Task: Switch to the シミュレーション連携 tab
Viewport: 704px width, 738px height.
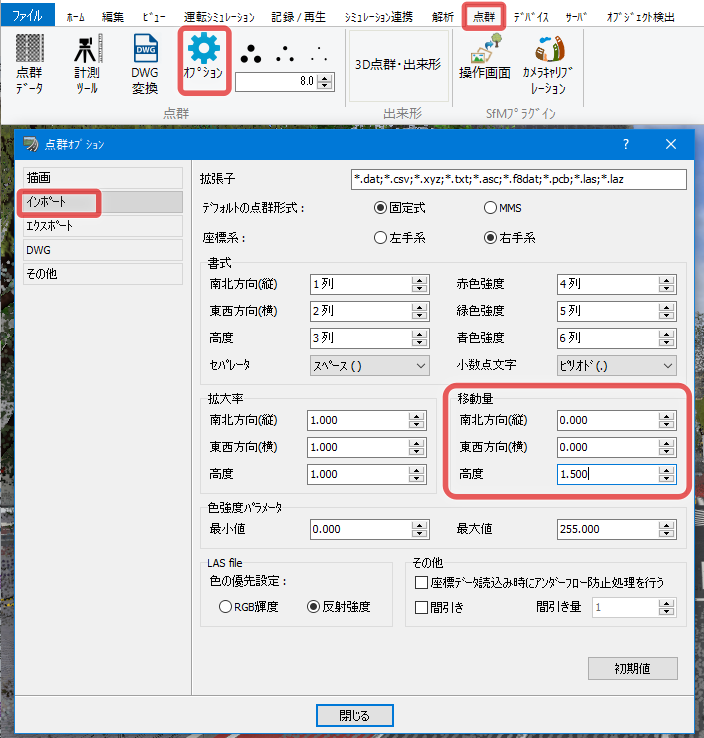Action: (x=378, y=17)
